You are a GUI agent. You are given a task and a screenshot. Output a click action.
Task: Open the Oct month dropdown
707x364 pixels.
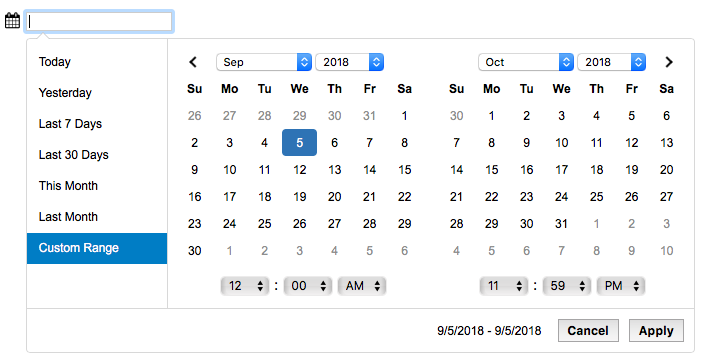point(526,62)
